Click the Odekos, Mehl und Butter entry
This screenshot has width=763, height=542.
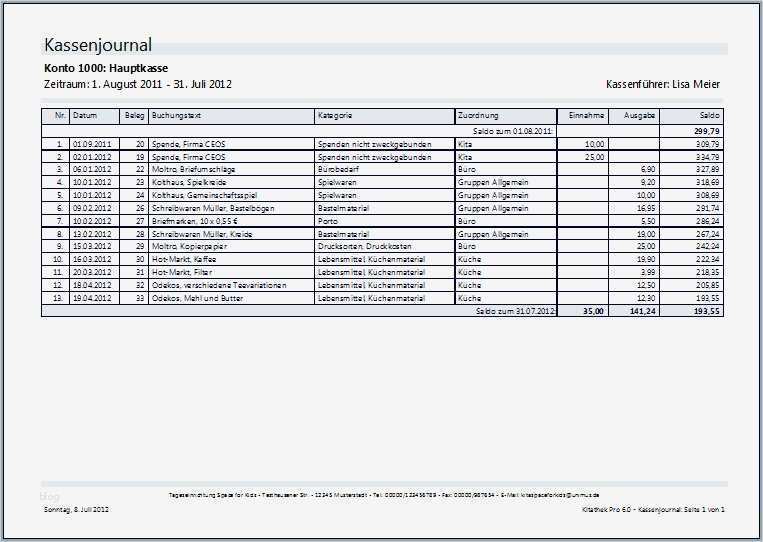click(197, 298)
